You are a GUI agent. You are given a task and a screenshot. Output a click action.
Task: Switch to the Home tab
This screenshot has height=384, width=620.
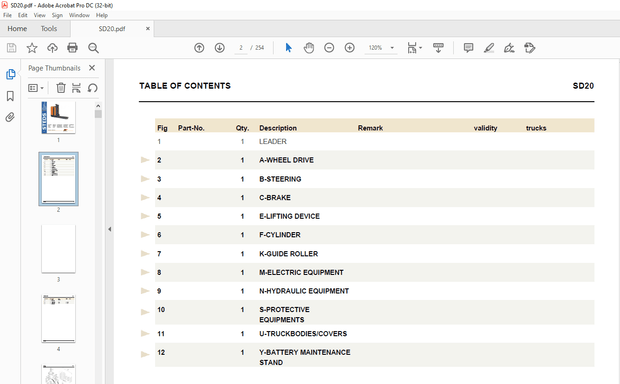coord(17,28)
